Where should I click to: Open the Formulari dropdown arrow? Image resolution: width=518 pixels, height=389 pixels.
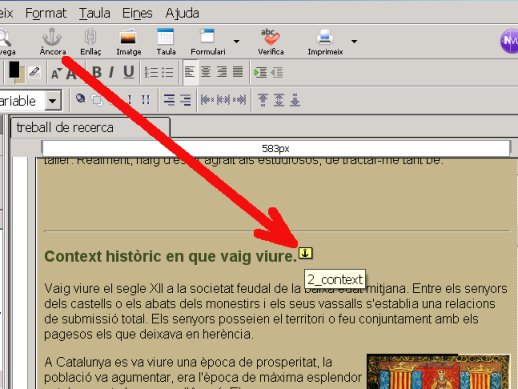(x=236, y=41)
